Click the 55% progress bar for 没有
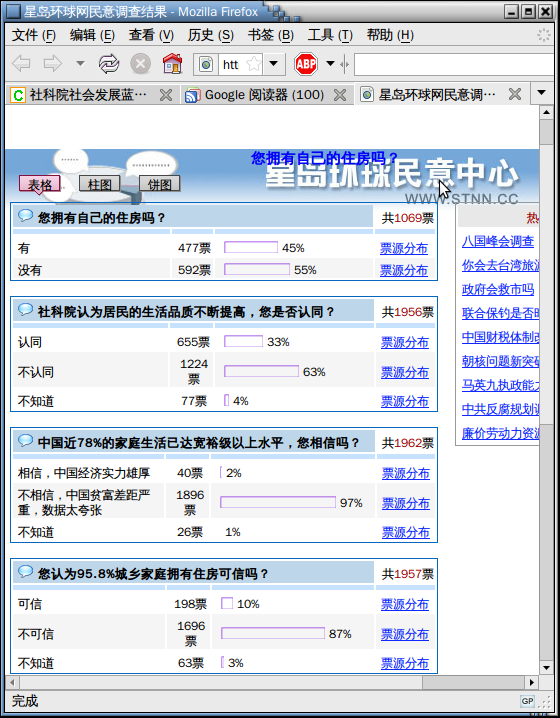The image size is (560, 718). 257,269
